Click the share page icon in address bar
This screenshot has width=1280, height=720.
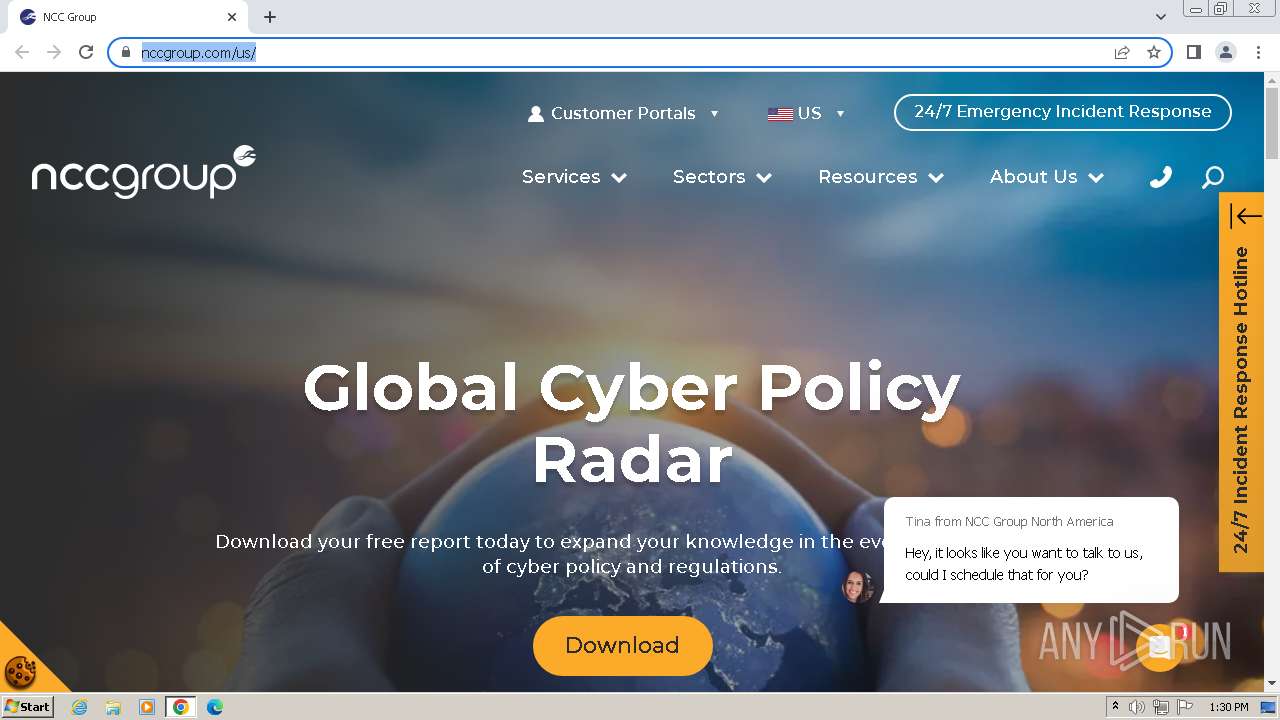(x=1122, y=52)
